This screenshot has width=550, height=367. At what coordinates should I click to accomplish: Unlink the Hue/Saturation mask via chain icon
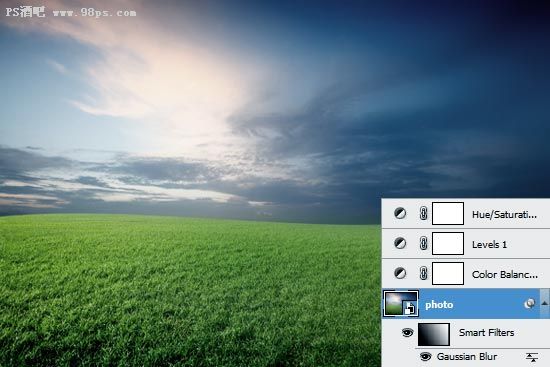[x=423, y=213]
